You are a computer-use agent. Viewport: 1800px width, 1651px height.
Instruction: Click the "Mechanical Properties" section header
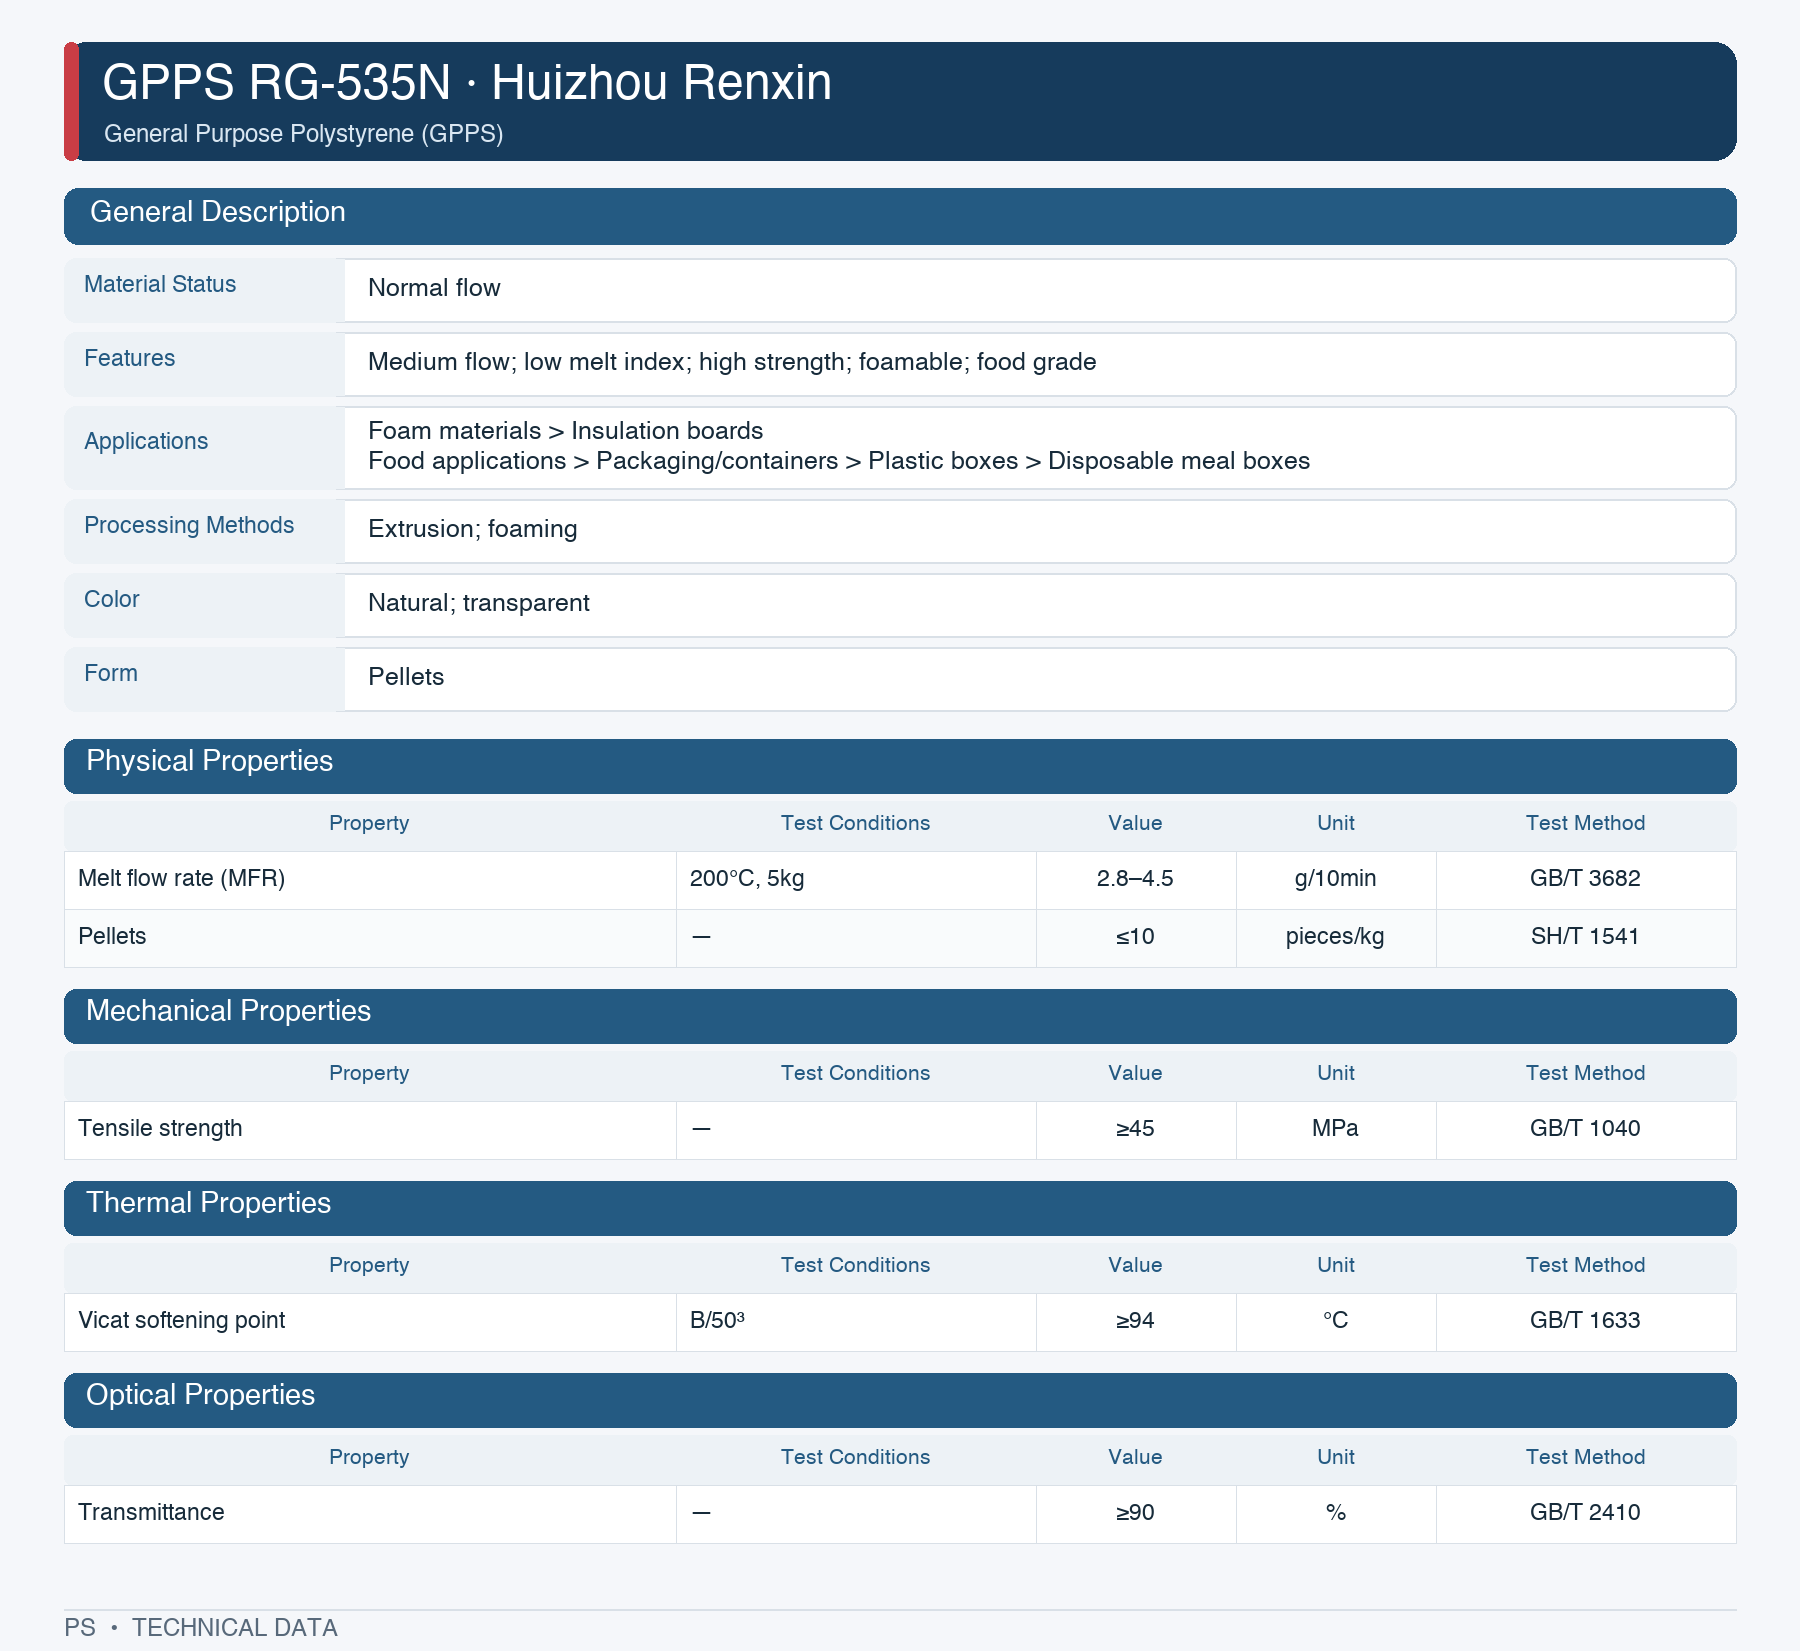coord(900,1016)
